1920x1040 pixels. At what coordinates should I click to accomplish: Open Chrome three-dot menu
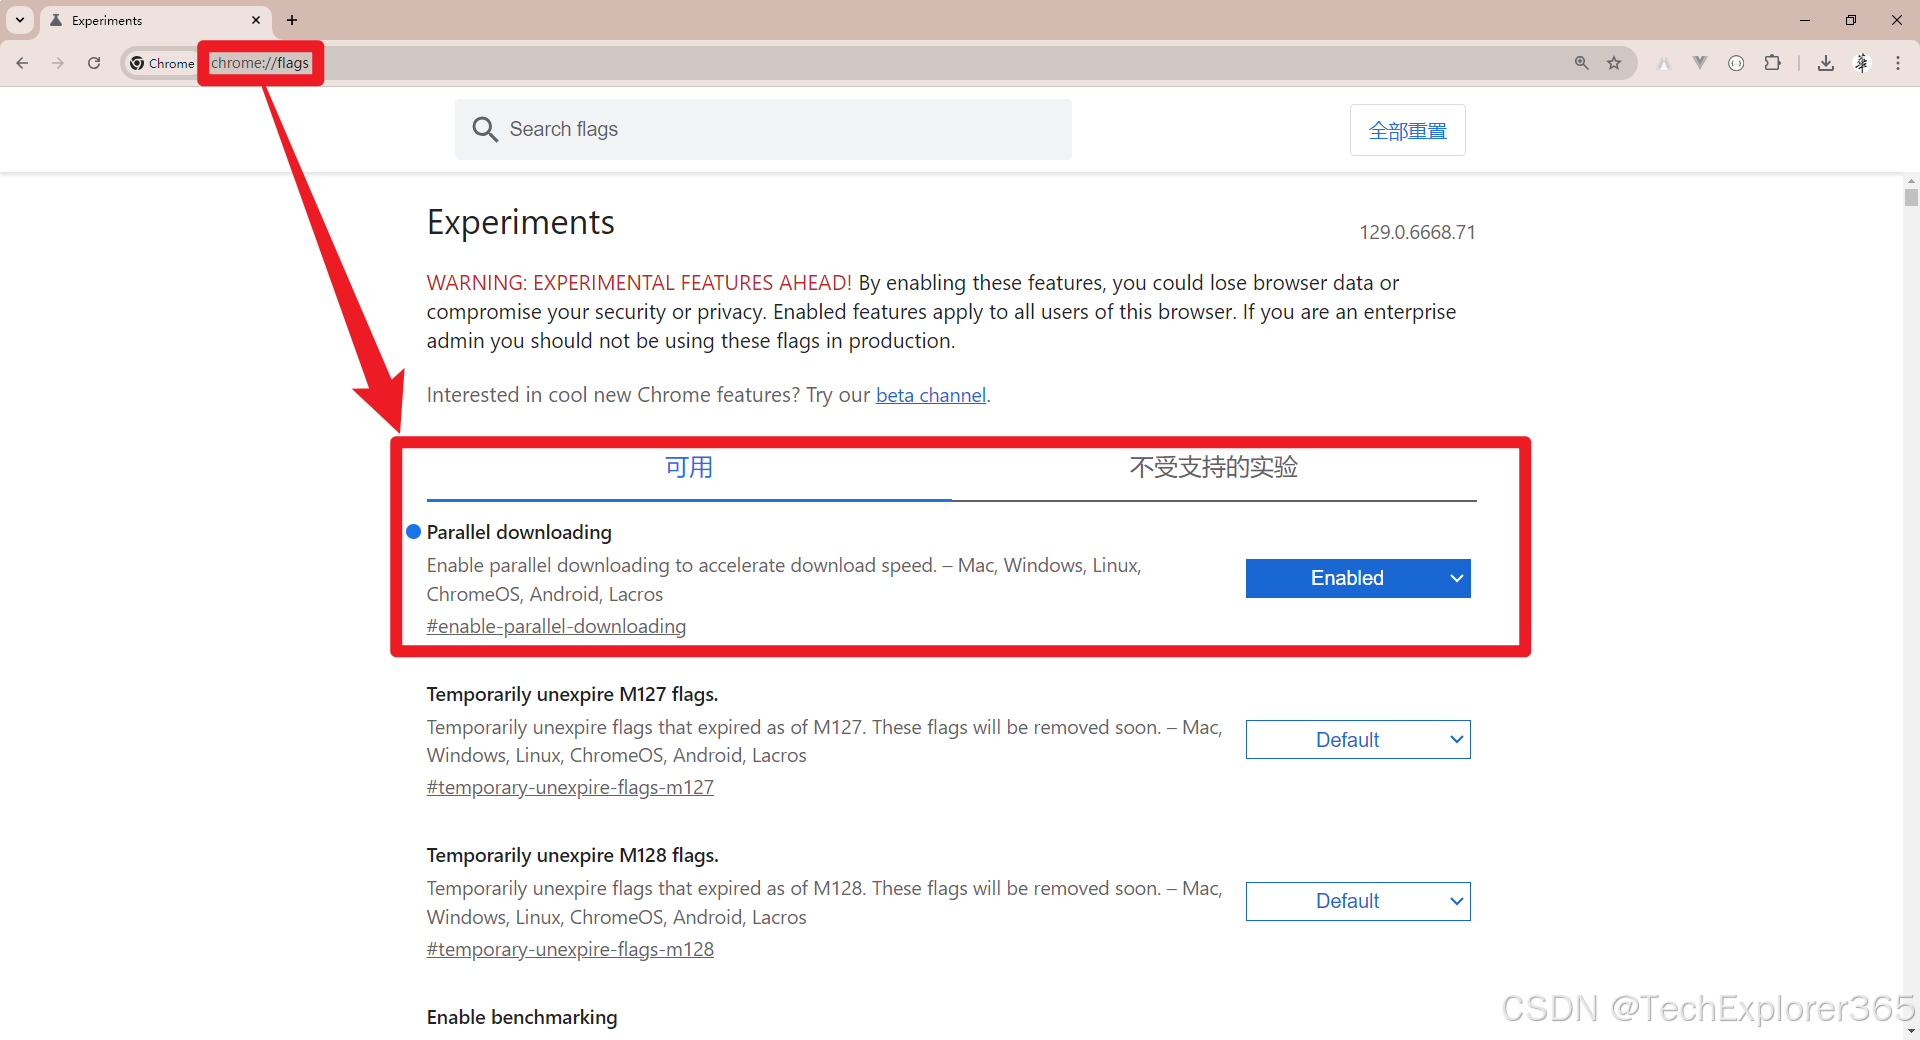[x=1898, y=63]
